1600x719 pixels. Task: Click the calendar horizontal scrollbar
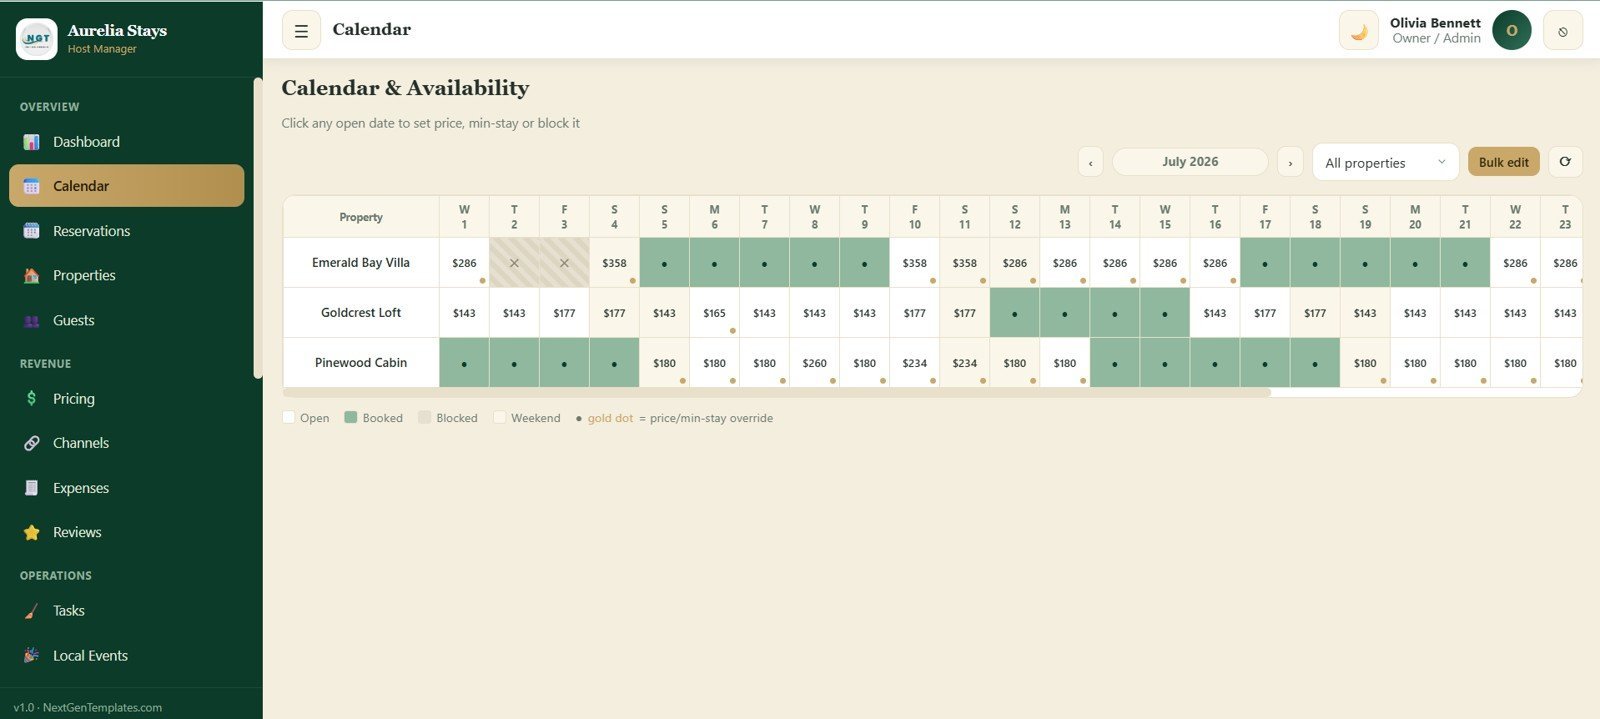pyautogui.click(x=777, y=393)
